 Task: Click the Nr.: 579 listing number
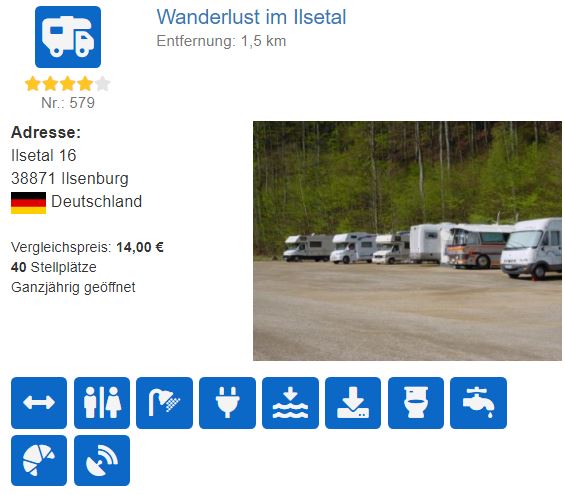(x=68, y=103)
